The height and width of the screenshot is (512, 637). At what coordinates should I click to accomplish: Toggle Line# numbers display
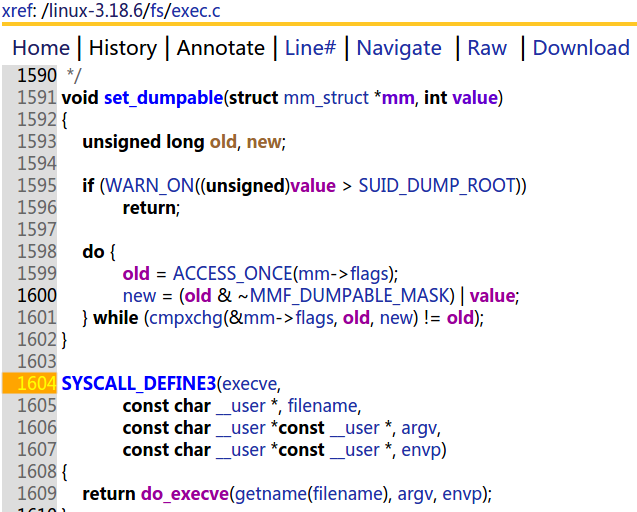tap(311, 48)
